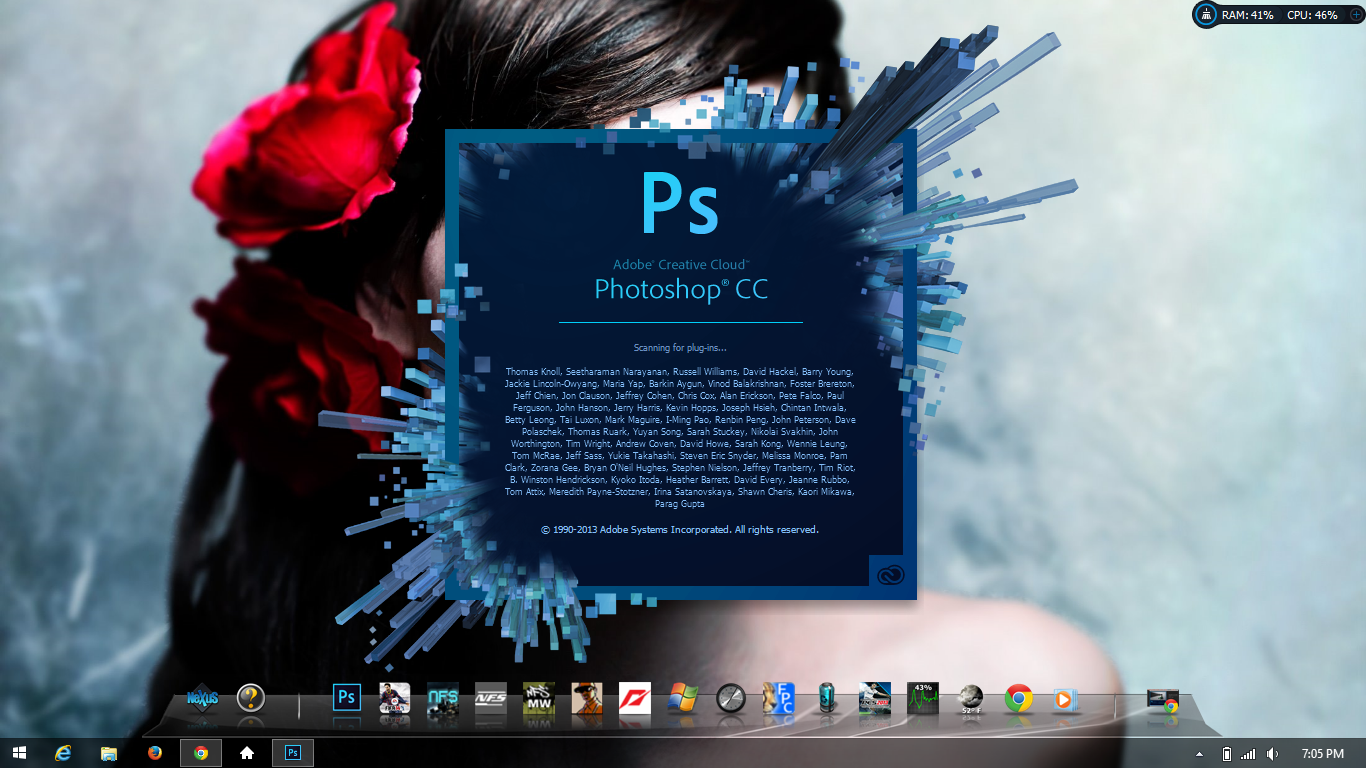Open the volume speaker icon in tray
Screen dimensions: 1366x768
pyautogui.click(x=1272, y=753)
